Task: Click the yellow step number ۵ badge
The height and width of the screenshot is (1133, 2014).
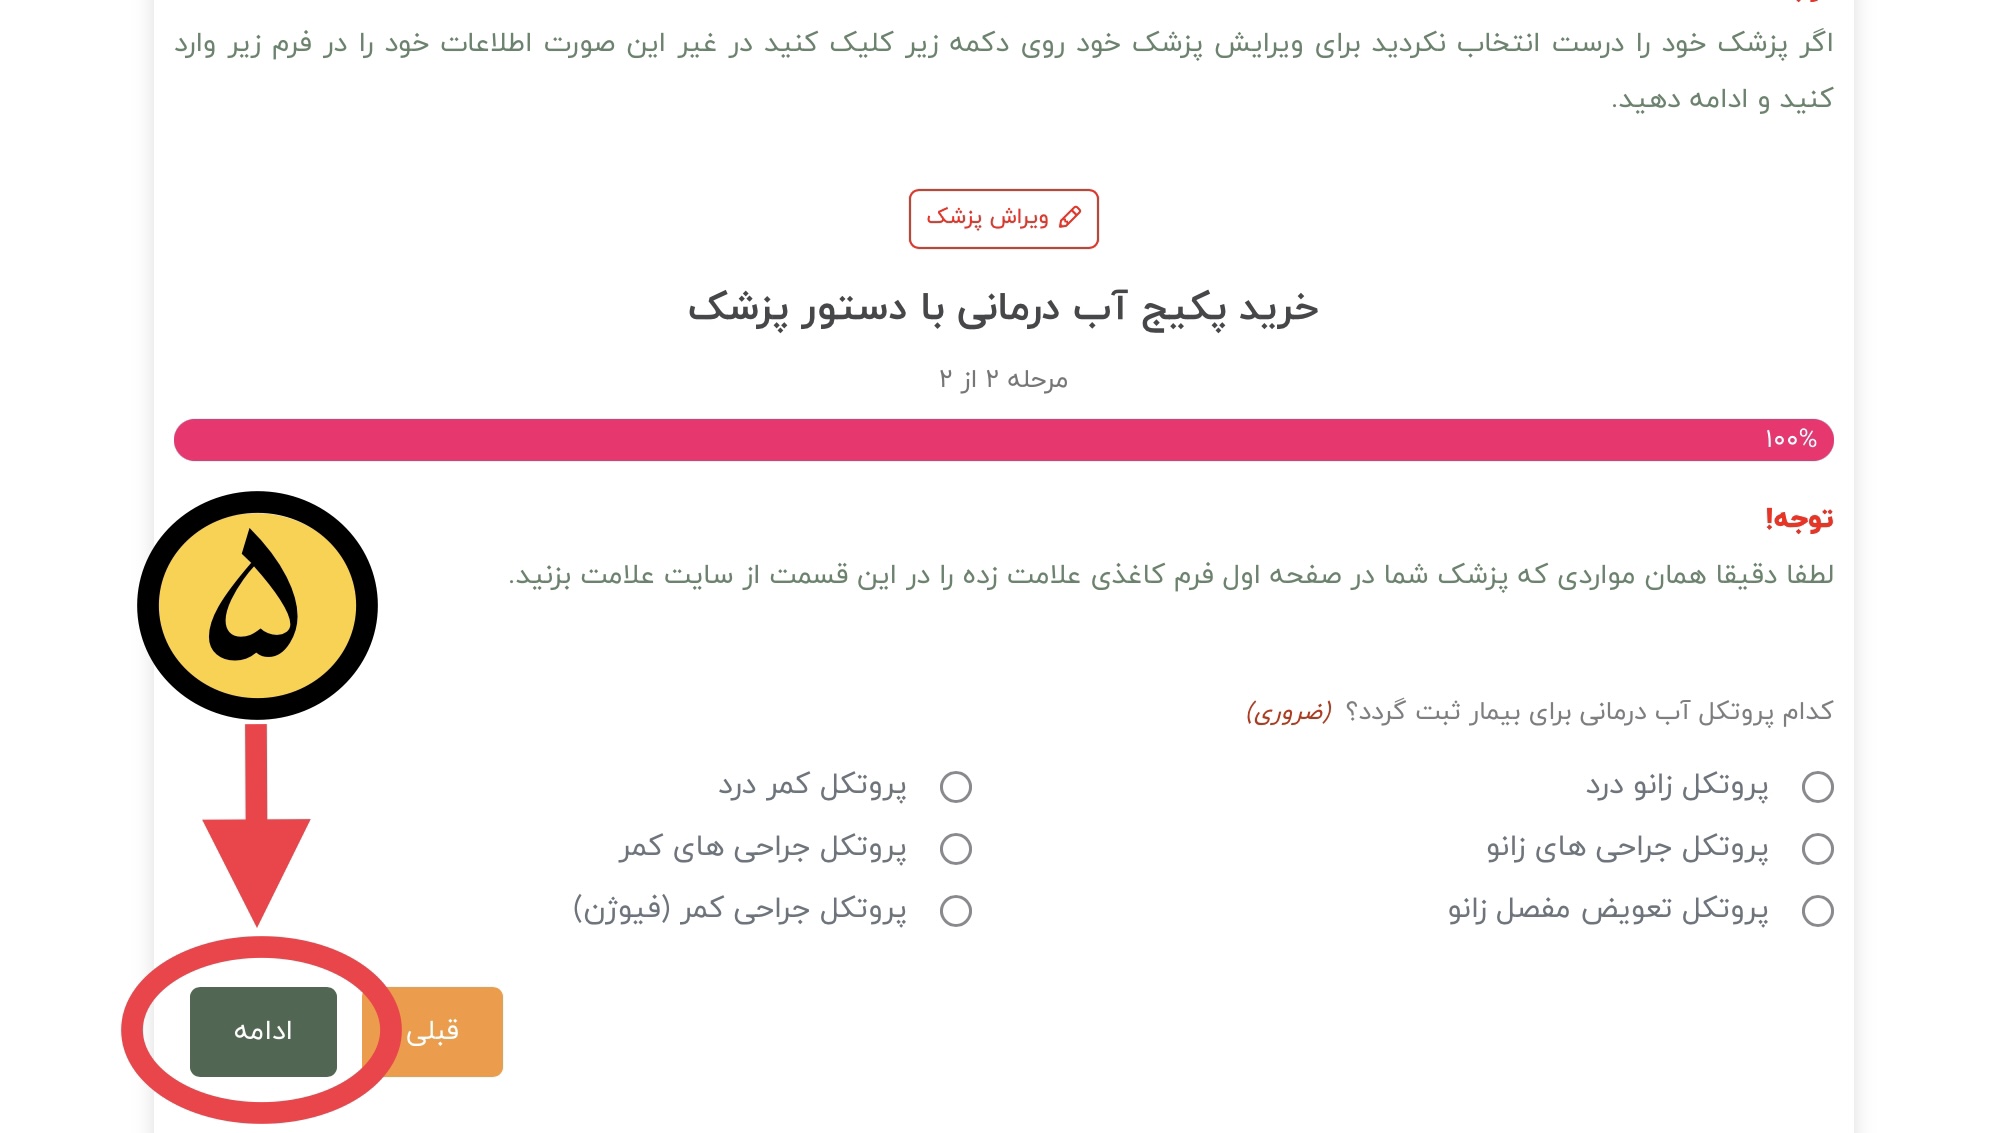Action: pyautogui.click(x=257, y=605)
